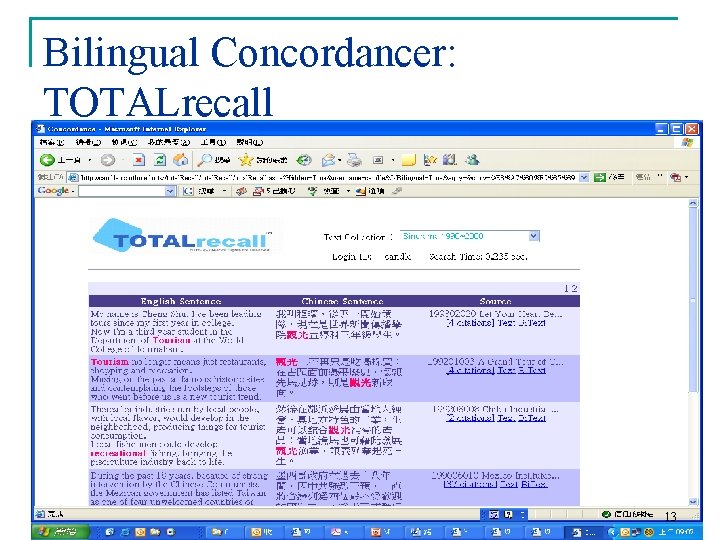Click the TOTALrecall logo on the page
Image resolution: width=720 pixels, height=540 pixels.
pyautogui.click(x=182, y=236)
